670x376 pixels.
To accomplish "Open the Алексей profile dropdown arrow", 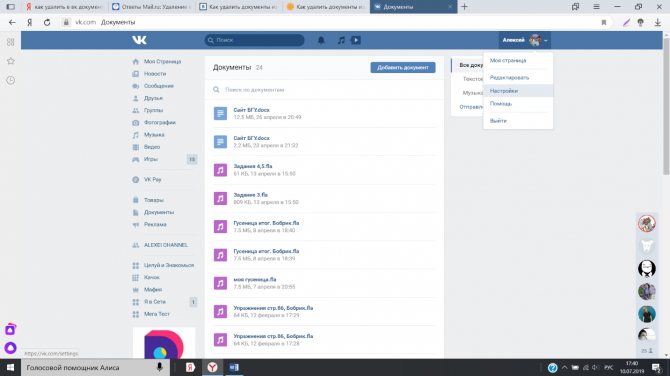I will [x=546, y=41].
